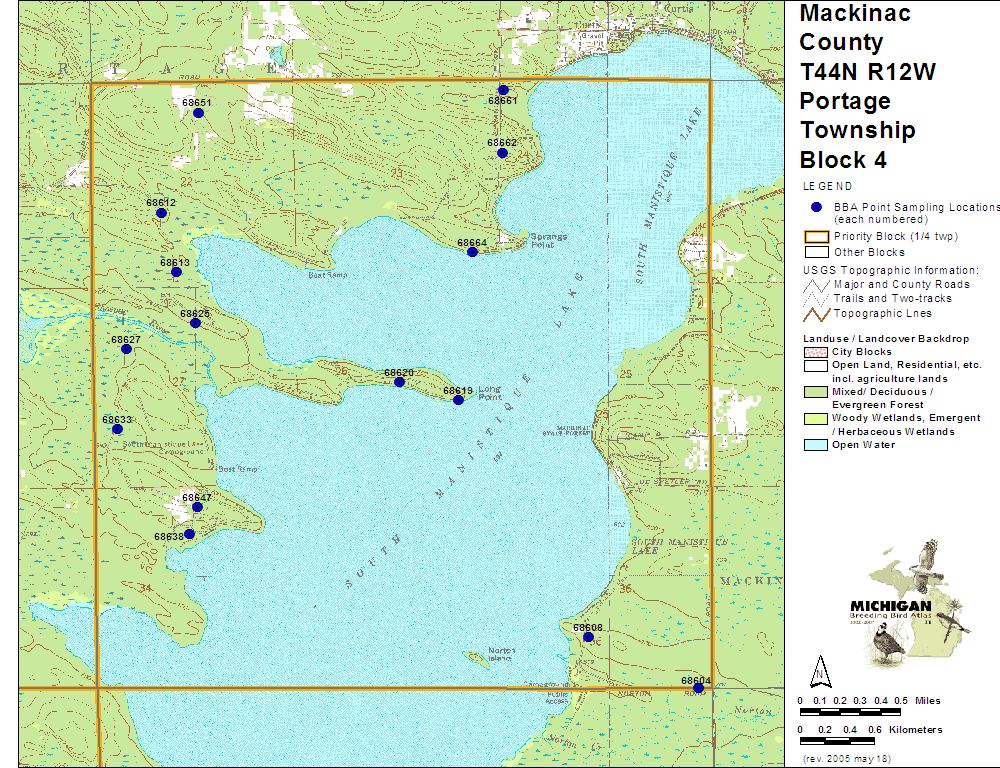Click the Woody Wetlands legend swatch
The width and height of the screenshot is (1000, 768).
815,418
